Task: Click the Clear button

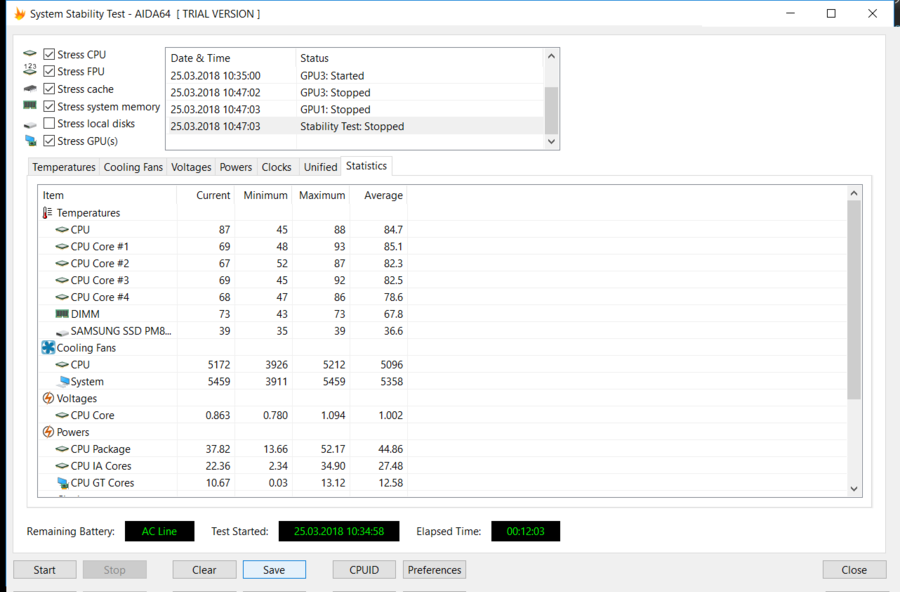Action: 204,570
